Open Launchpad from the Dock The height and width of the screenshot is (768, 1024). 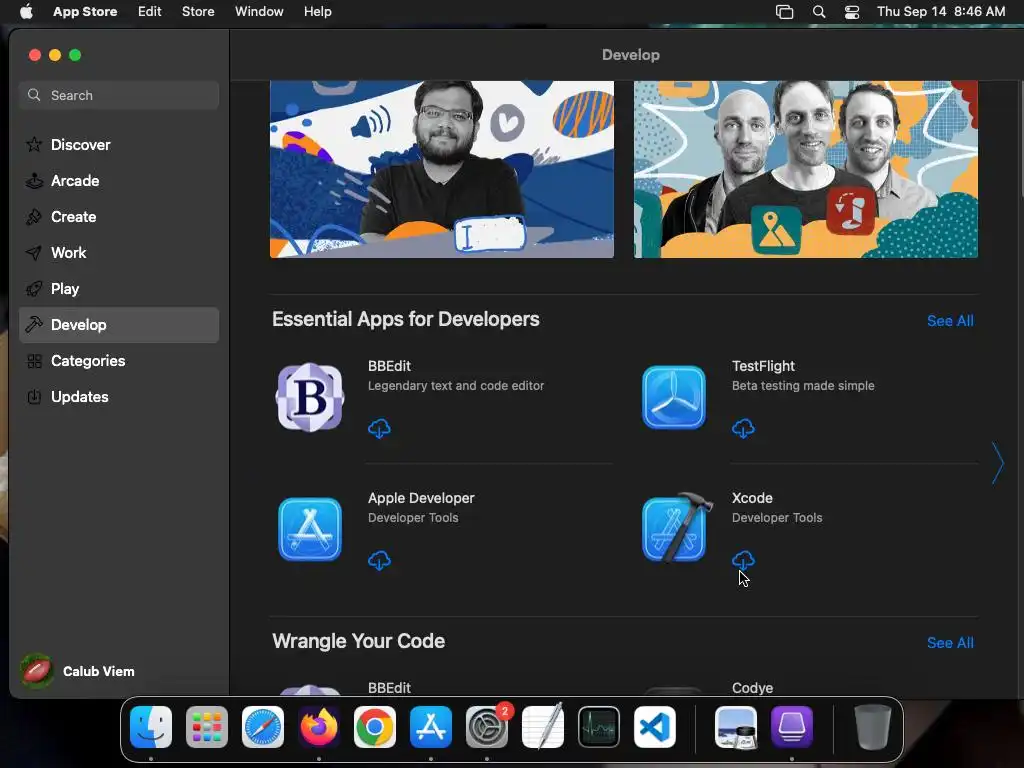click(x=207, y=727)
